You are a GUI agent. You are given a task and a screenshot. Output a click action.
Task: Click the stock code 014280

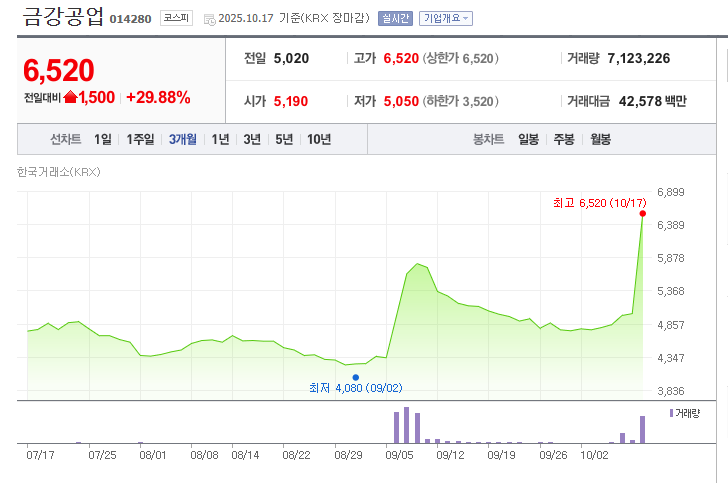click(x=130, y=19)
